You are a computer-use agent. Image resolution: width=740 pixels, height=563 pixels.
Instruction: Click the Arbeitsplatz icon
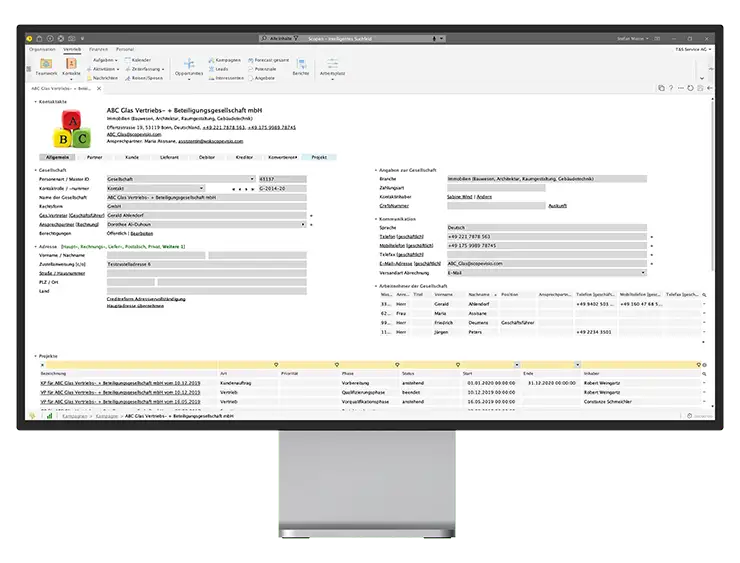[x=332, y=66]
